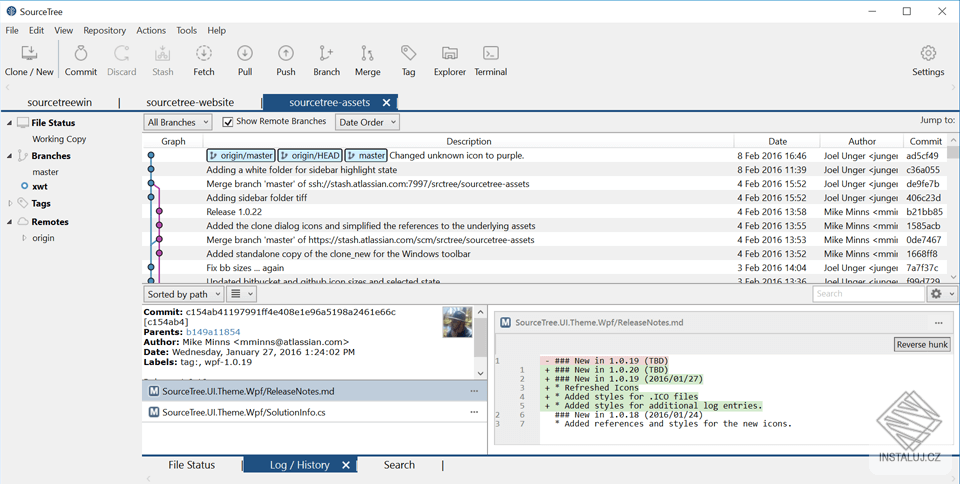Click the Commit toolbar icon
The image size is (960, 484).
(x=81, y=54)
